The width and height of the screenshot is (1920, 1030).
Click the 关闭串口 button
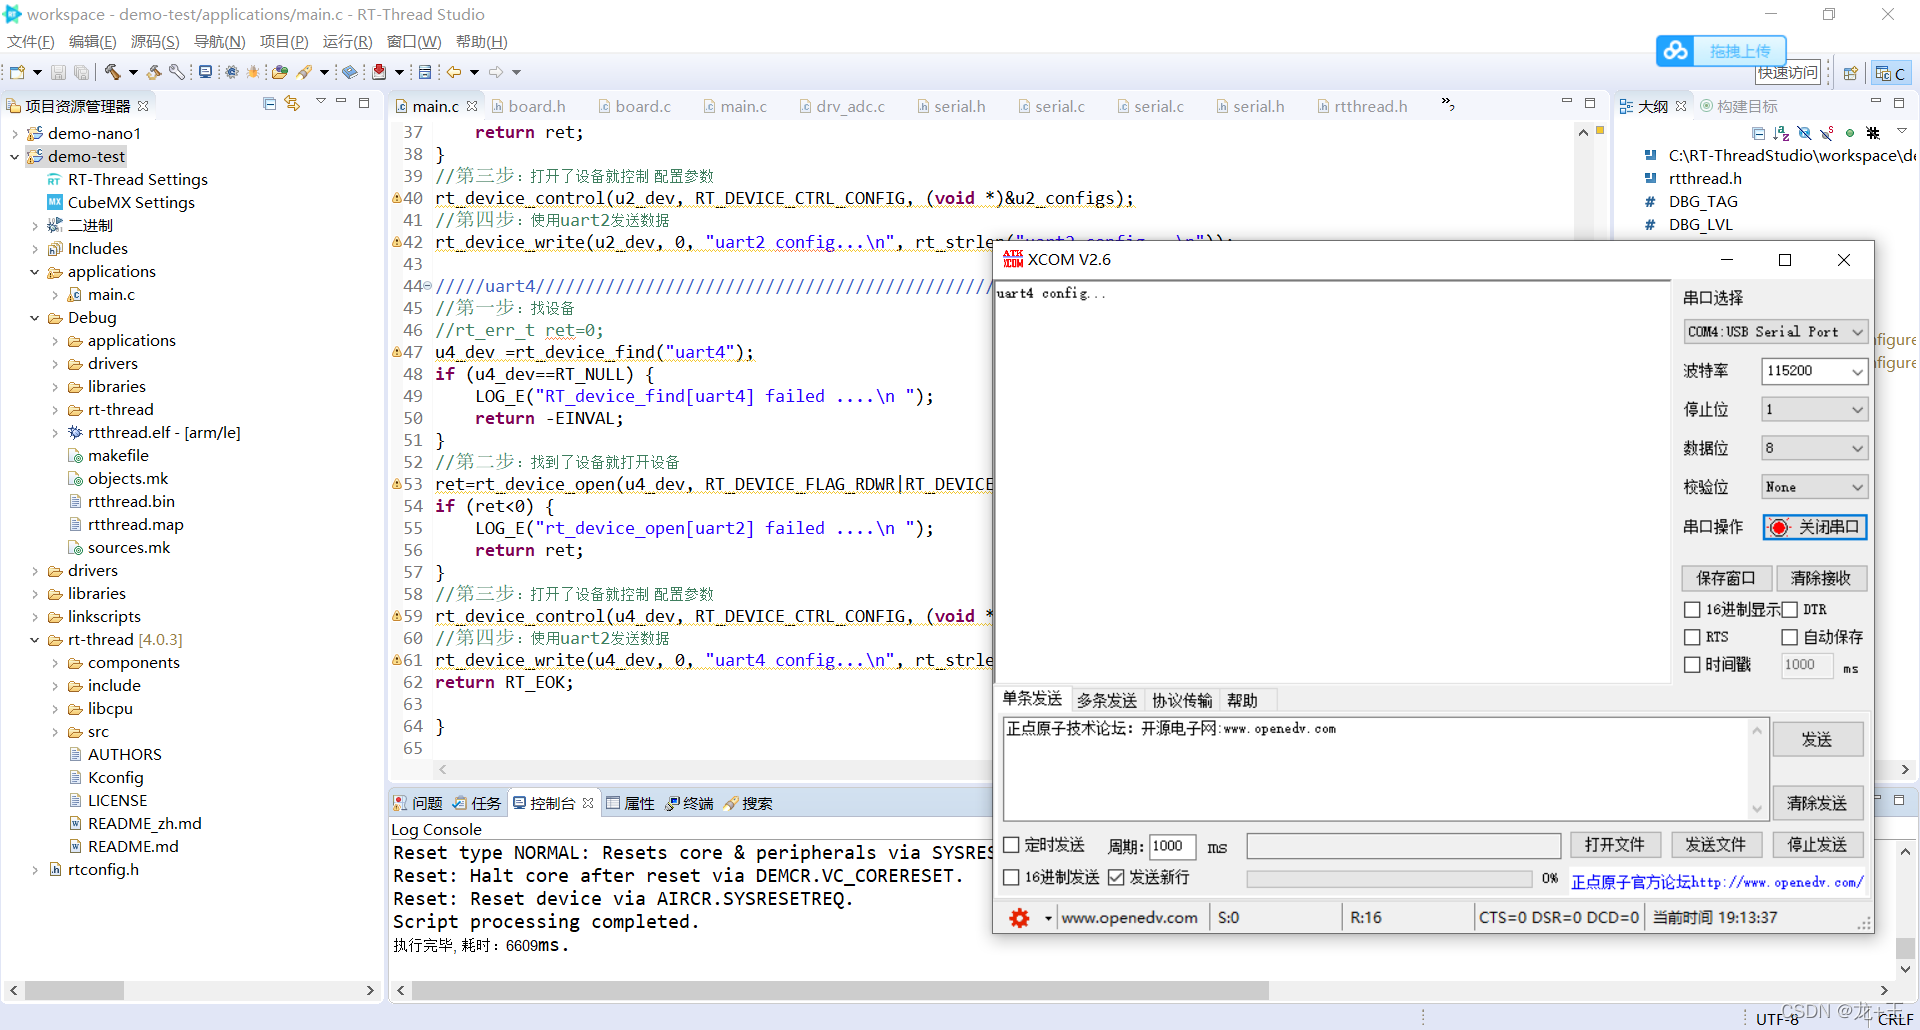point(1815,527)
